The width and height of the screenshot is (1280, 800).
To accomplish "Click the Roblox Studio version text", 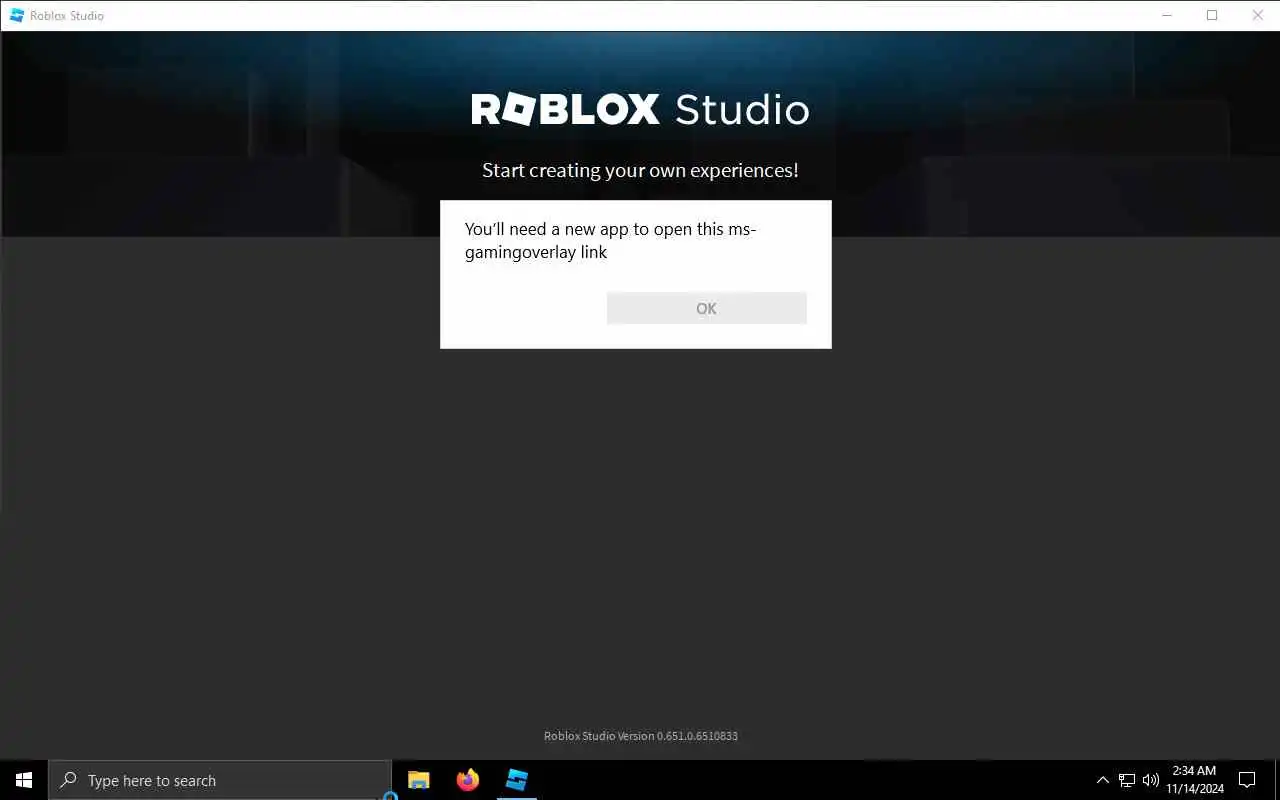I will (641, 736).
